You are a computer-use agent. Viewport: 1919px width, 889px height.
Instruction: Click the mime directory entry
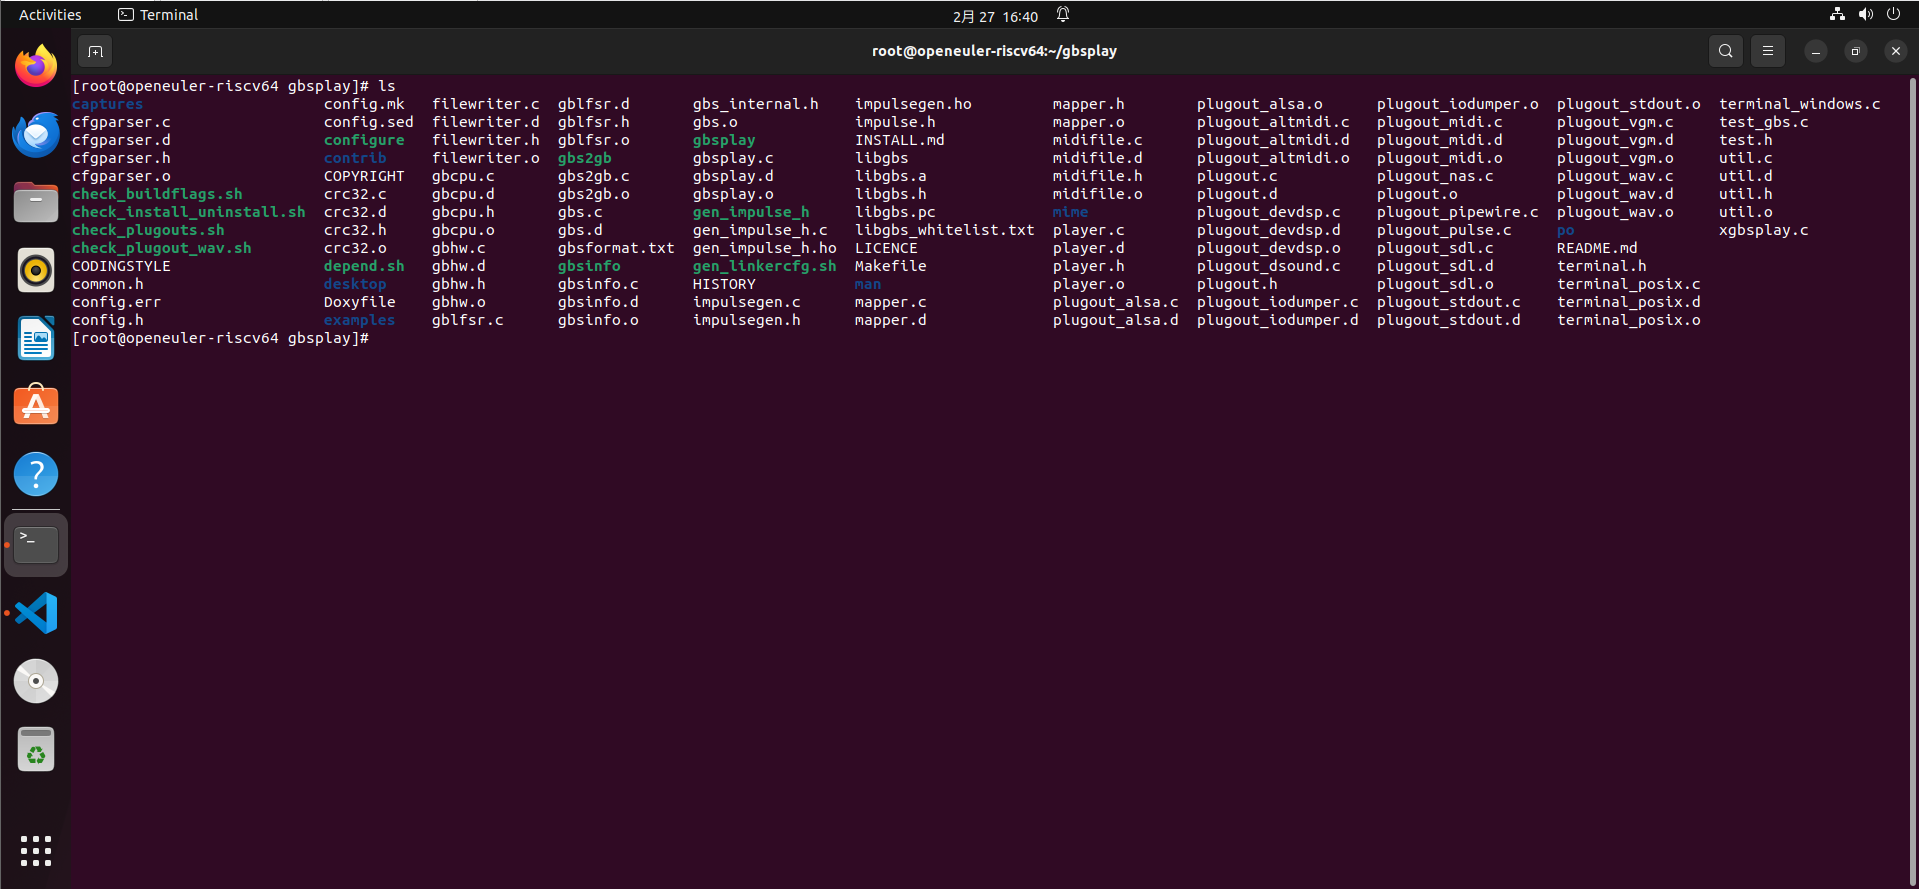[x=1071, y=212]
